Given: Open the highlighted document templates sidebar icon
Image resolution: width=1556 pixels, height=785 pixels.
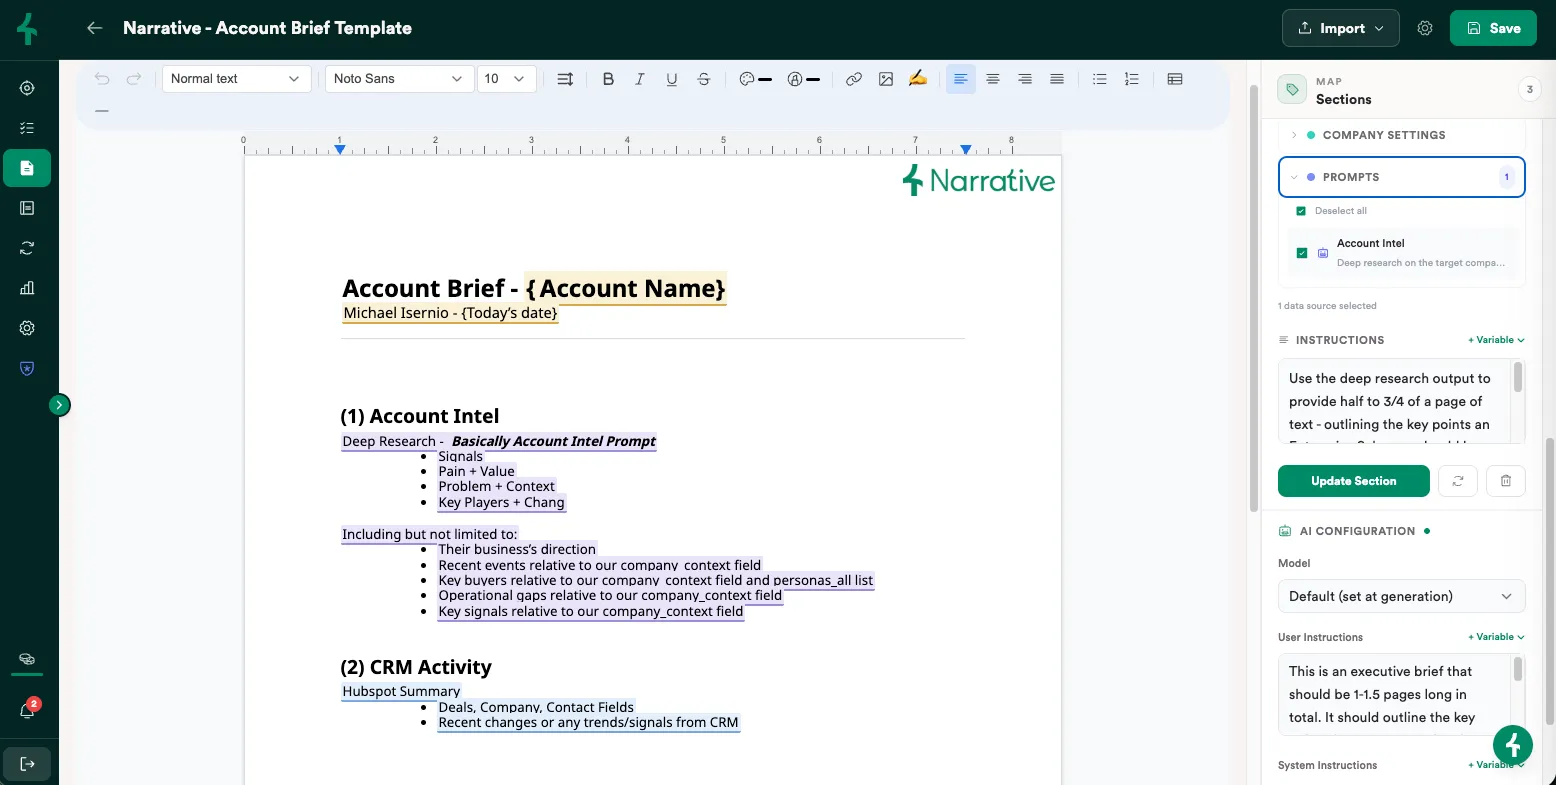Looking at the screenshot, I should (27, 168).
